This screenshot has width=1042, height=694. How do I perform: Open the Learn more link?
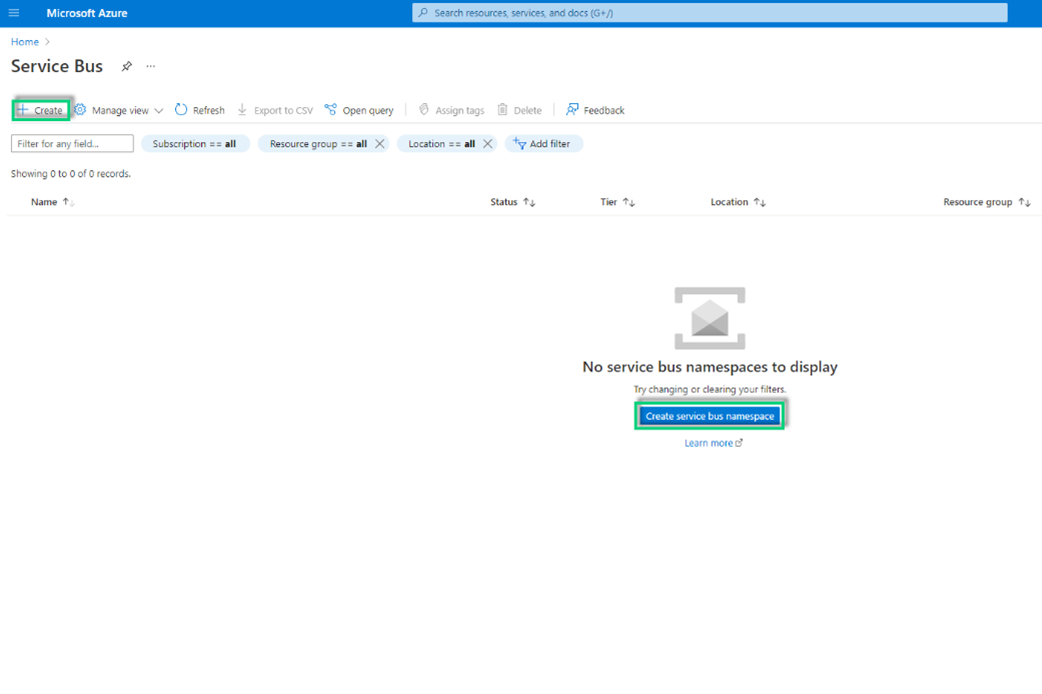pos(713,443)
